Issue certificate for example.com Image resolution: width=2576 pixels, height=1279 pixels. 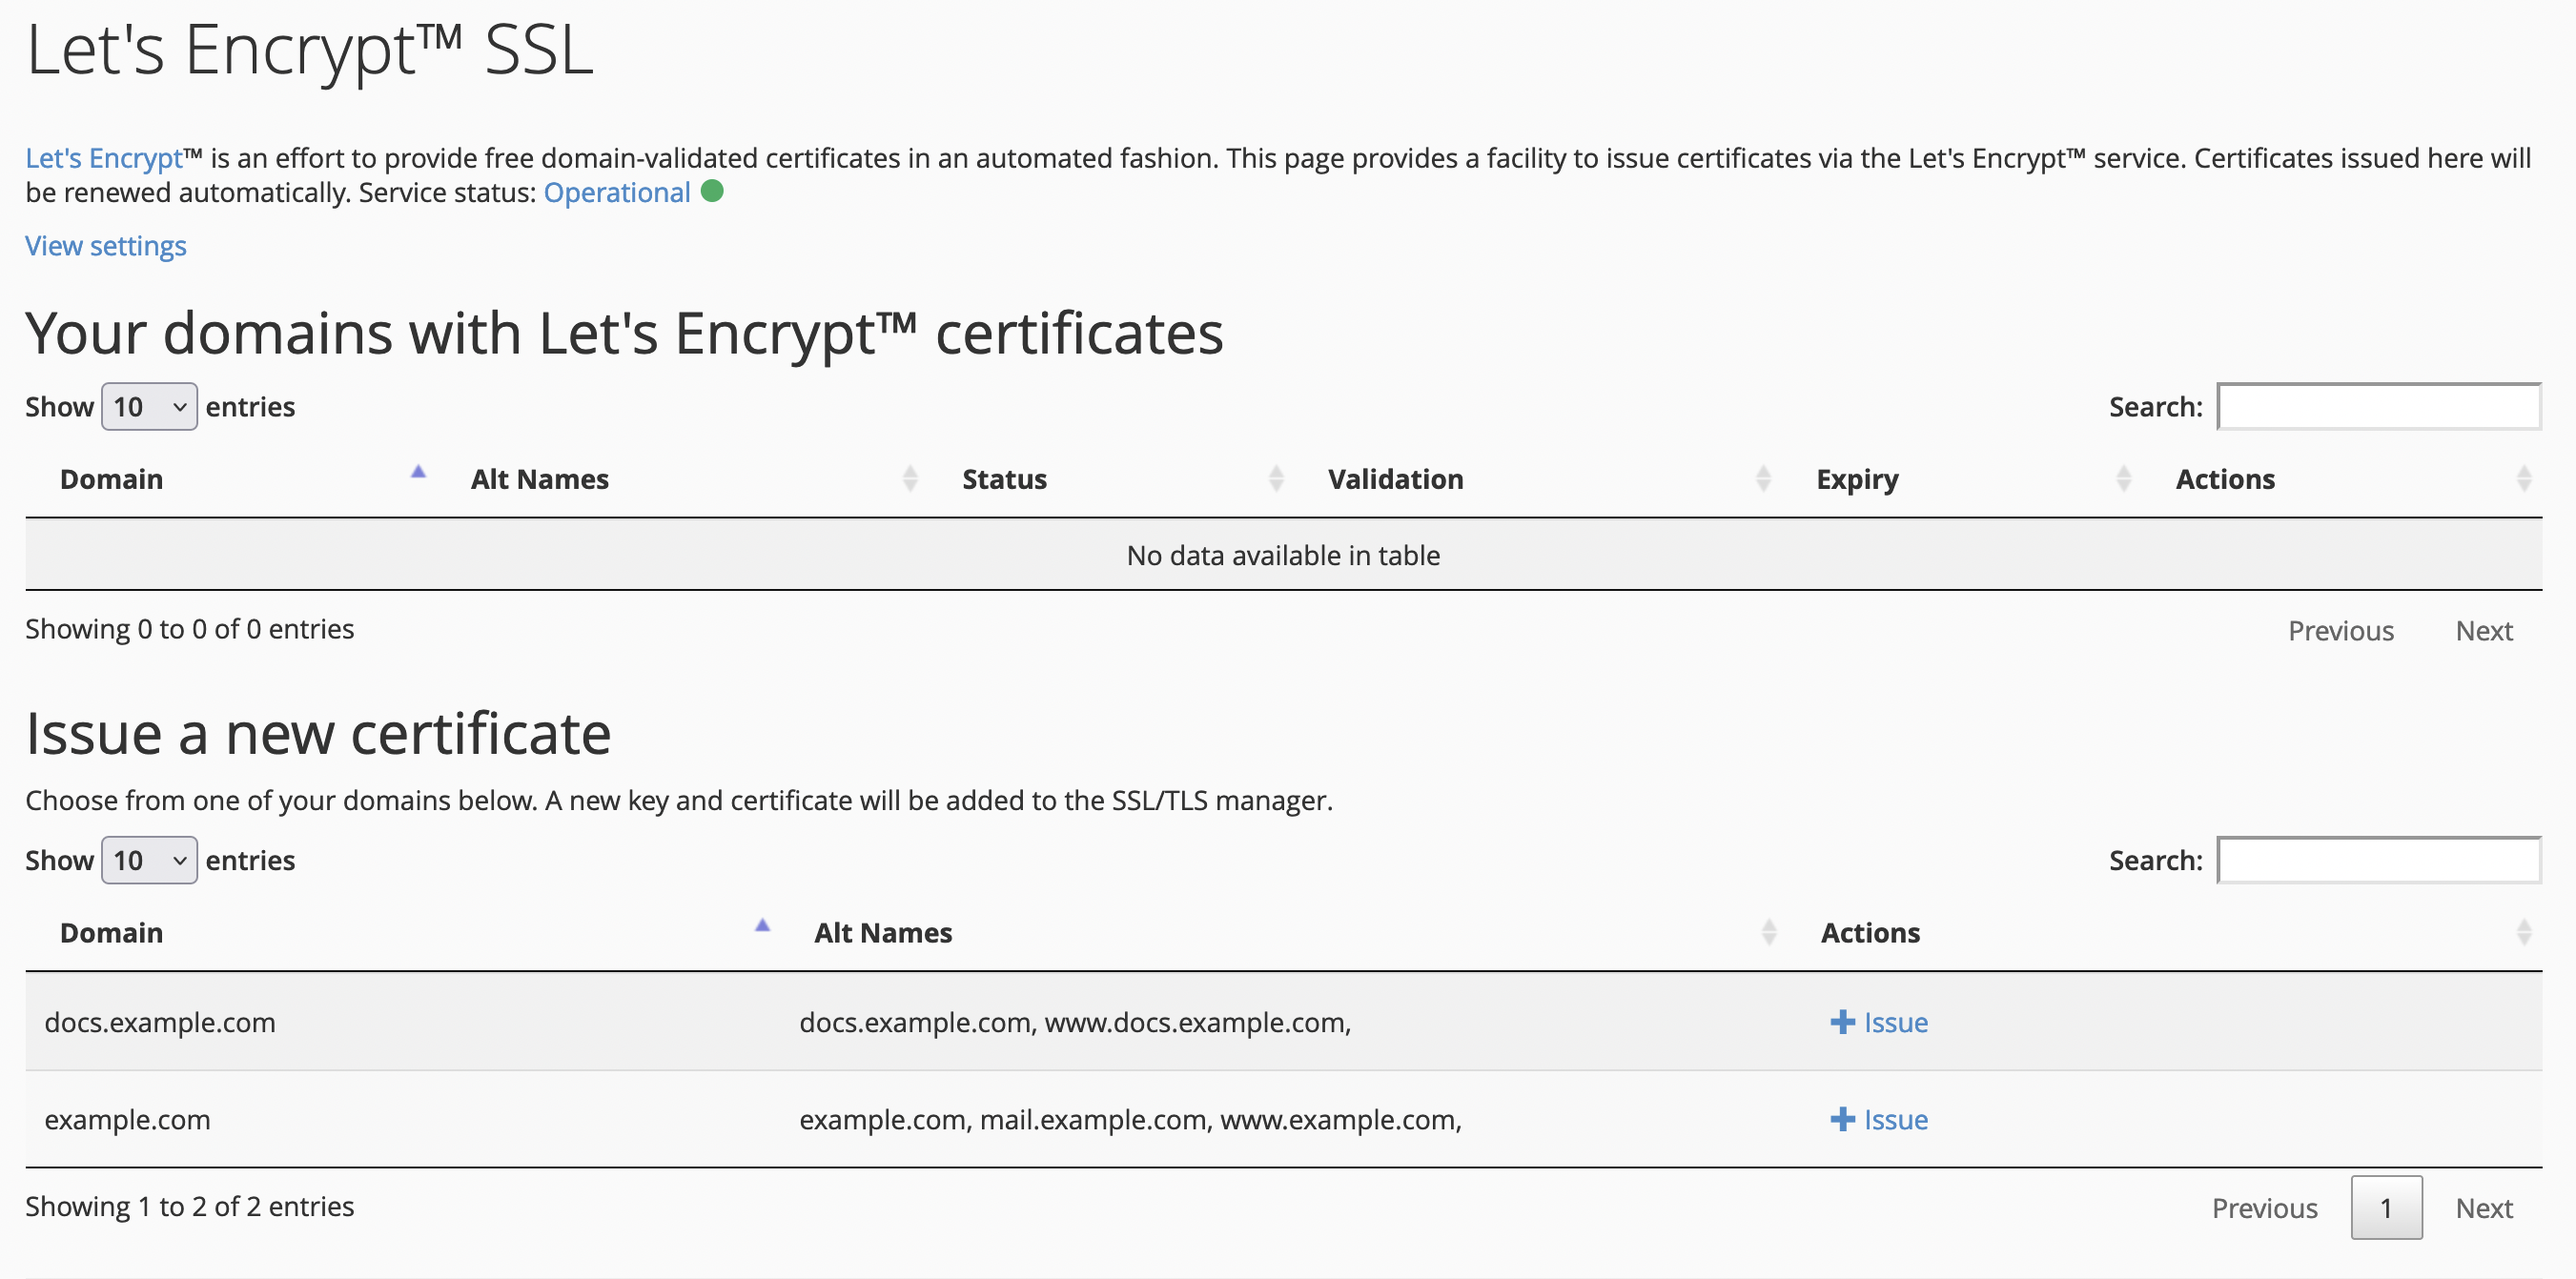(x=1879, y=1119)
